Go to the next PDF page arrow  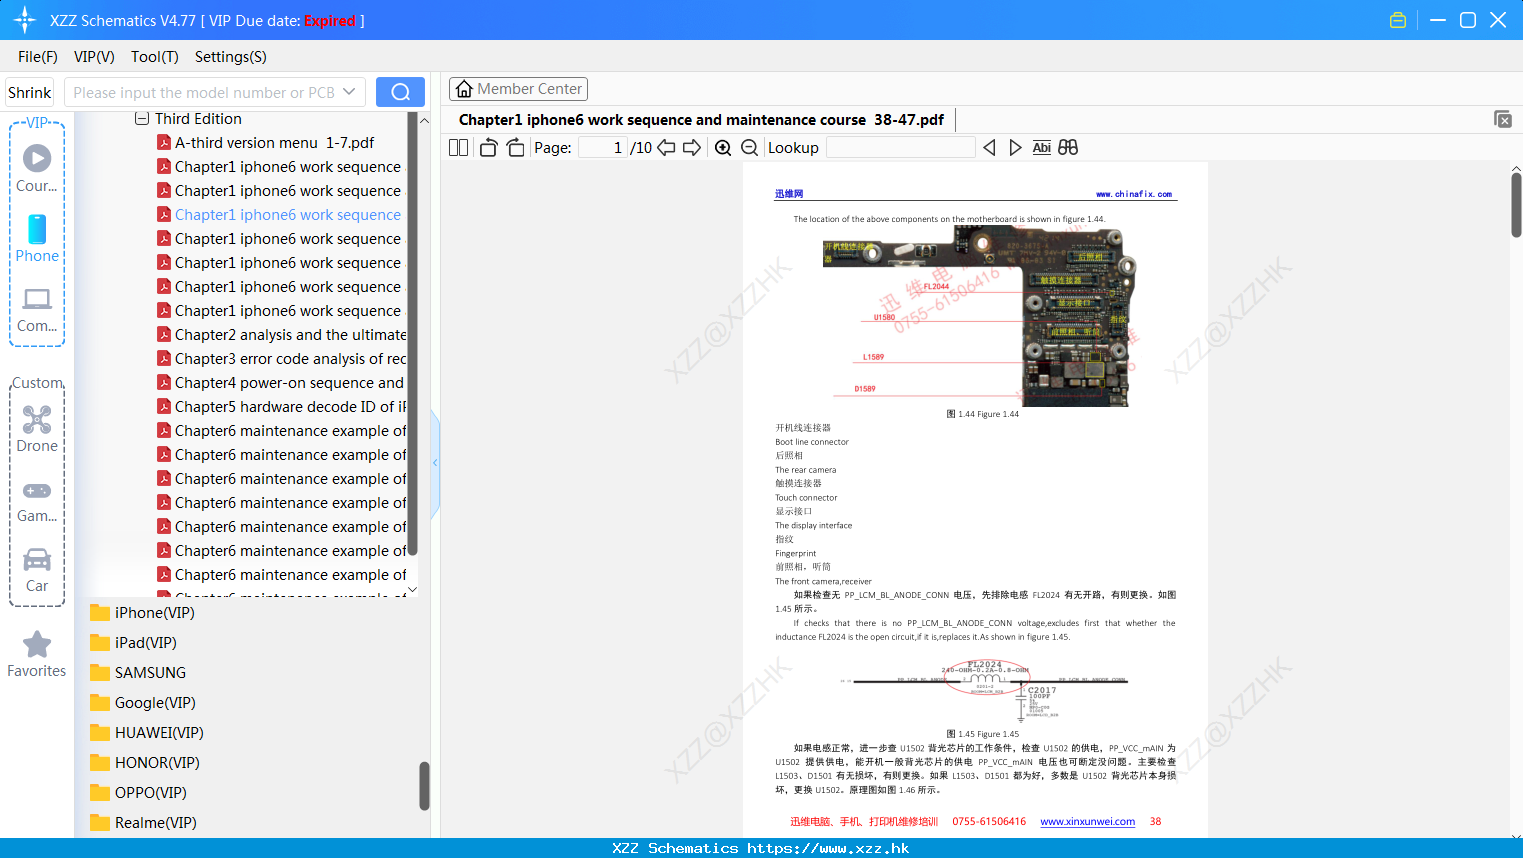pyautogui.click(x=692, y=148)
